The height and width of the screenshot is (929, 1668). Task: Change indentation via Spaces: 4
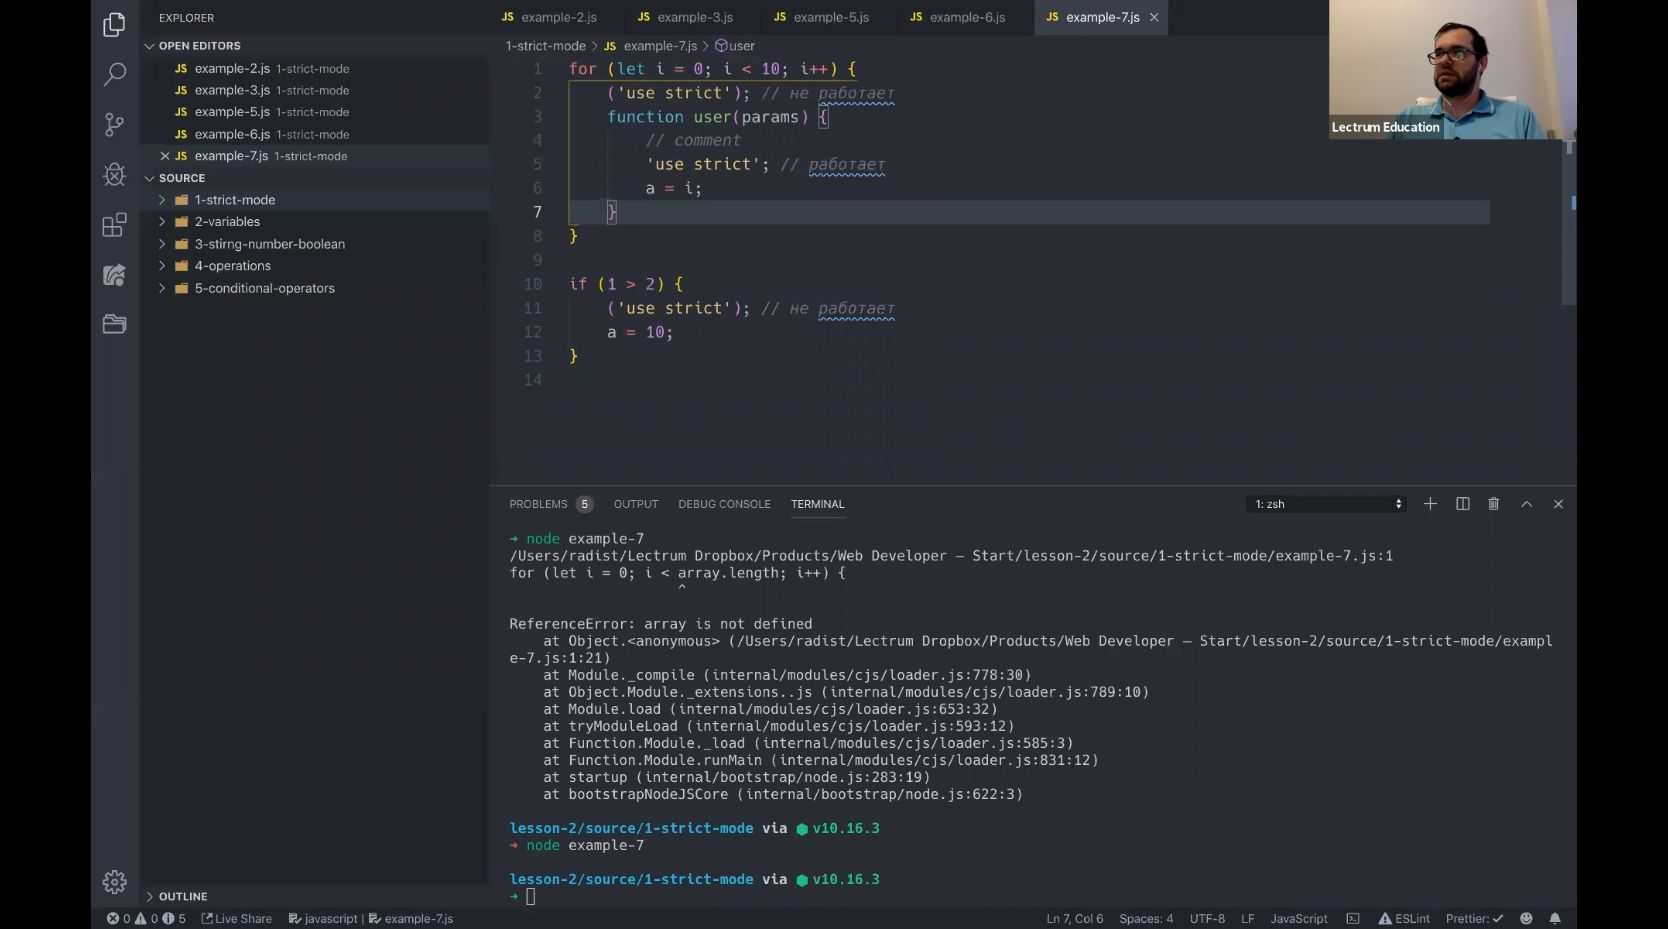[x=1146, y=918]
